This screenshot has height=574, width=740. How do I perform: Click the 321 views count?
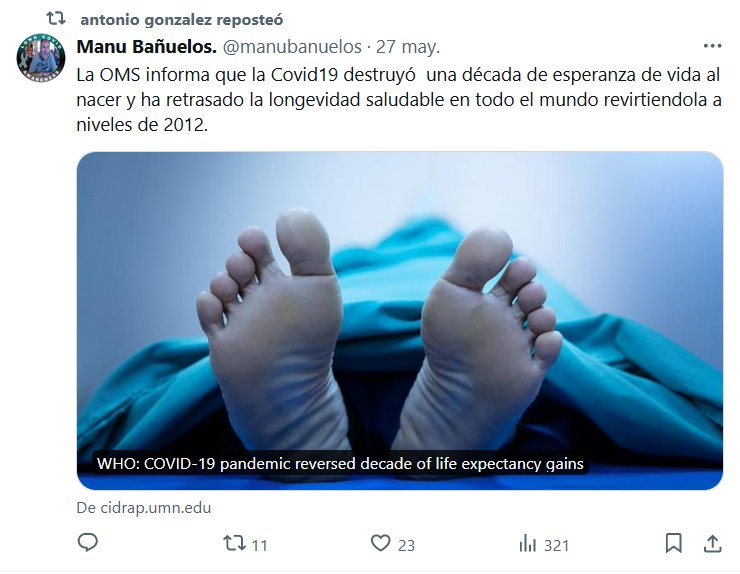pos(556,546)
